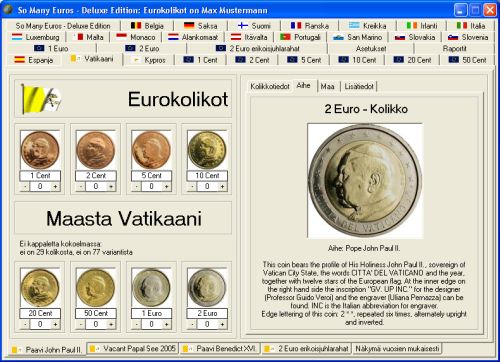Select the 50 Cent top tab
Viewport: 500px width, 362px height.
pyautogui.click(x=467, y=60)
